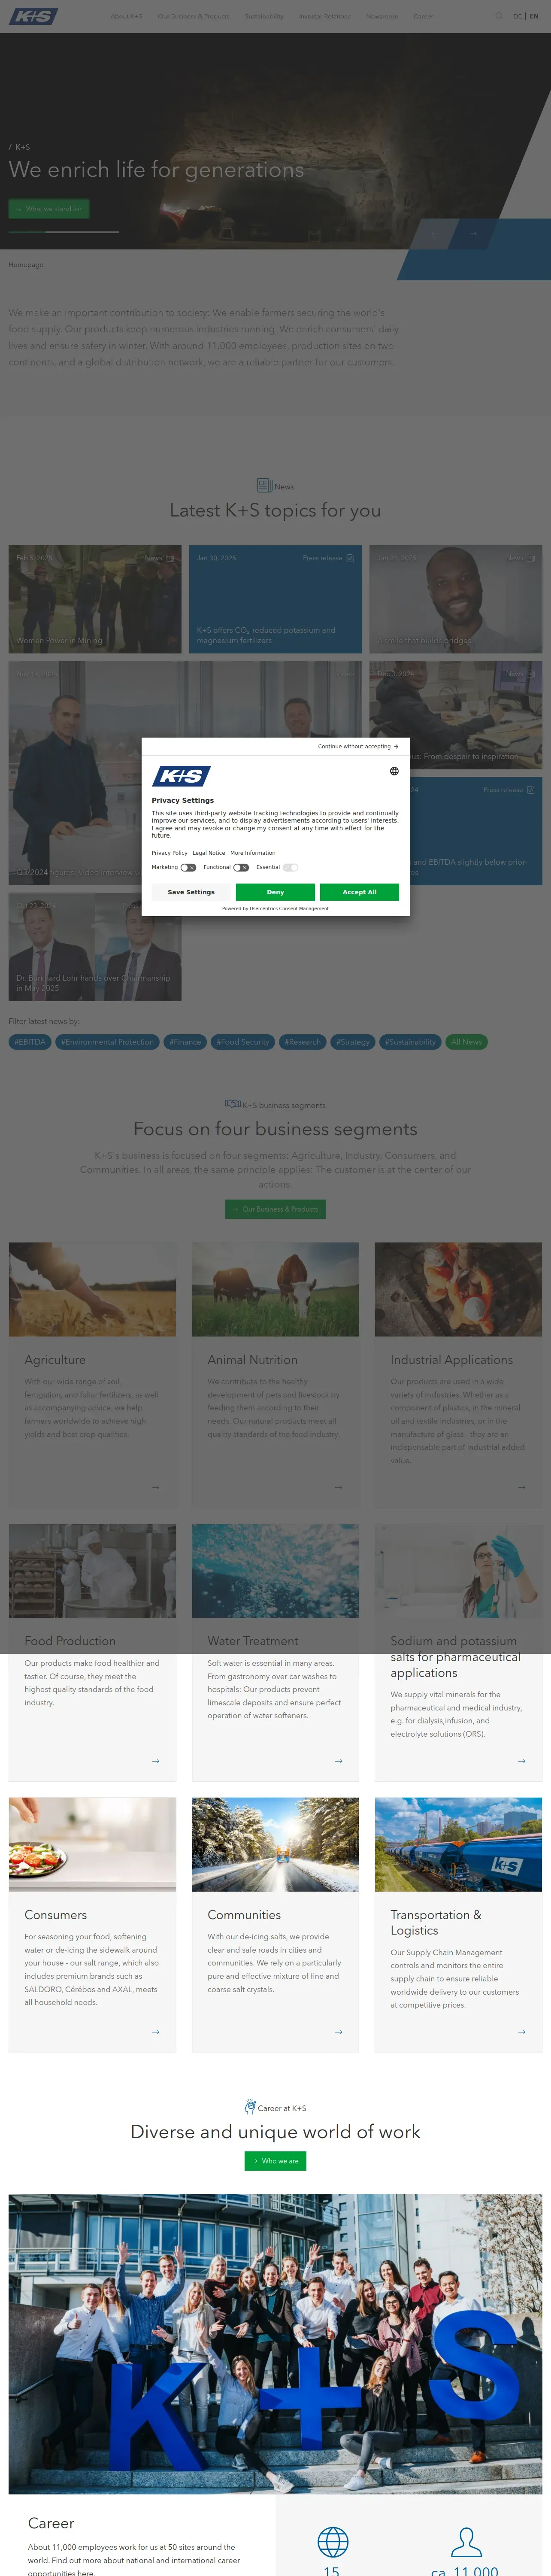The image size is (551, 2576).
Task: Click the arrow icon on Water Treatment card
Action: coord(339,1761)
